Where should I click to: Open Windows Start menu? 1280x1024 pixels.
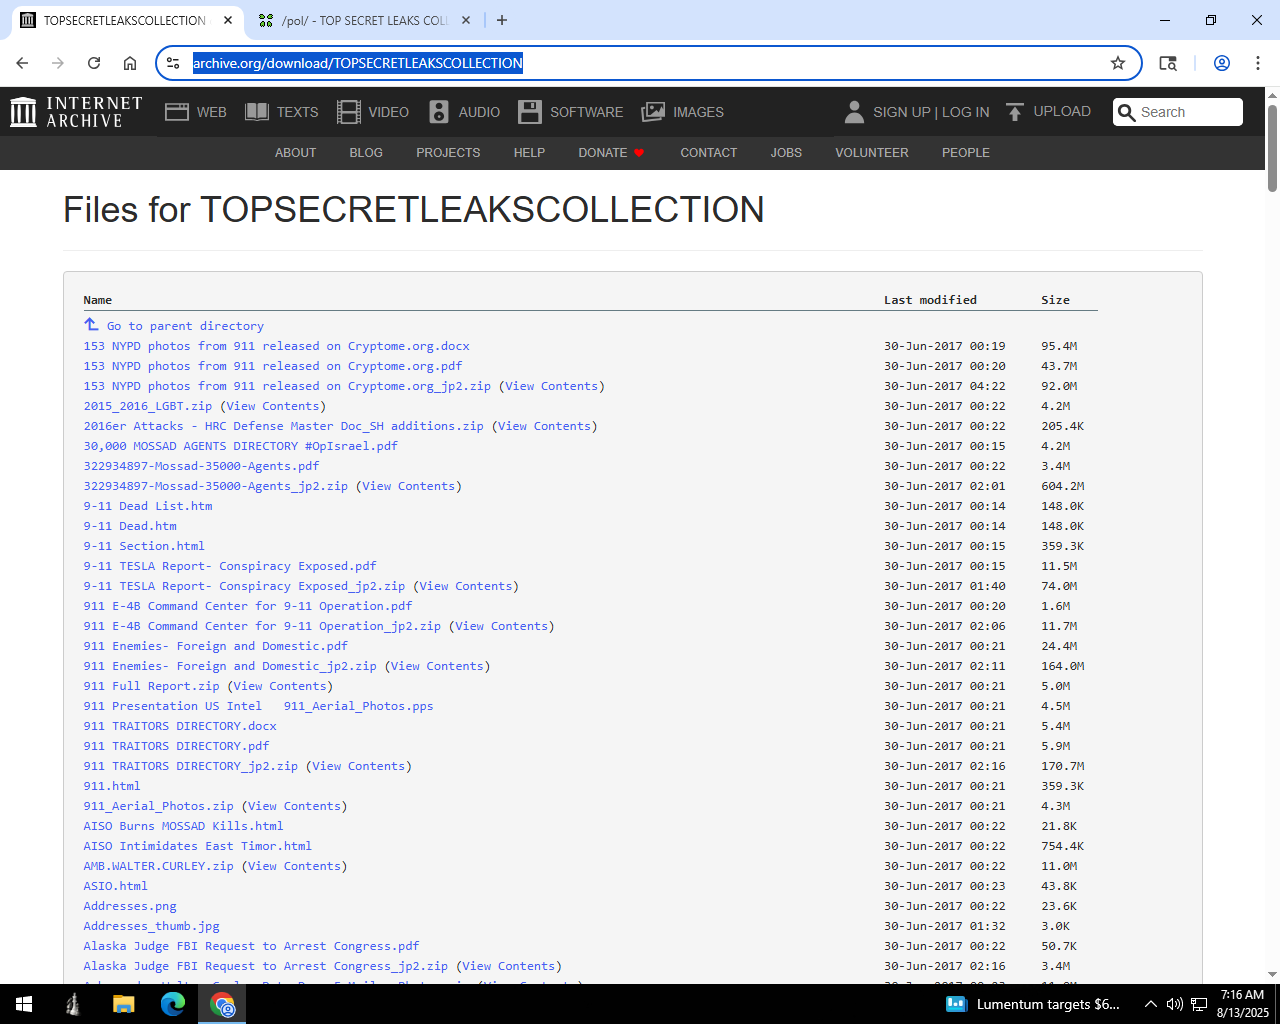24,1004
